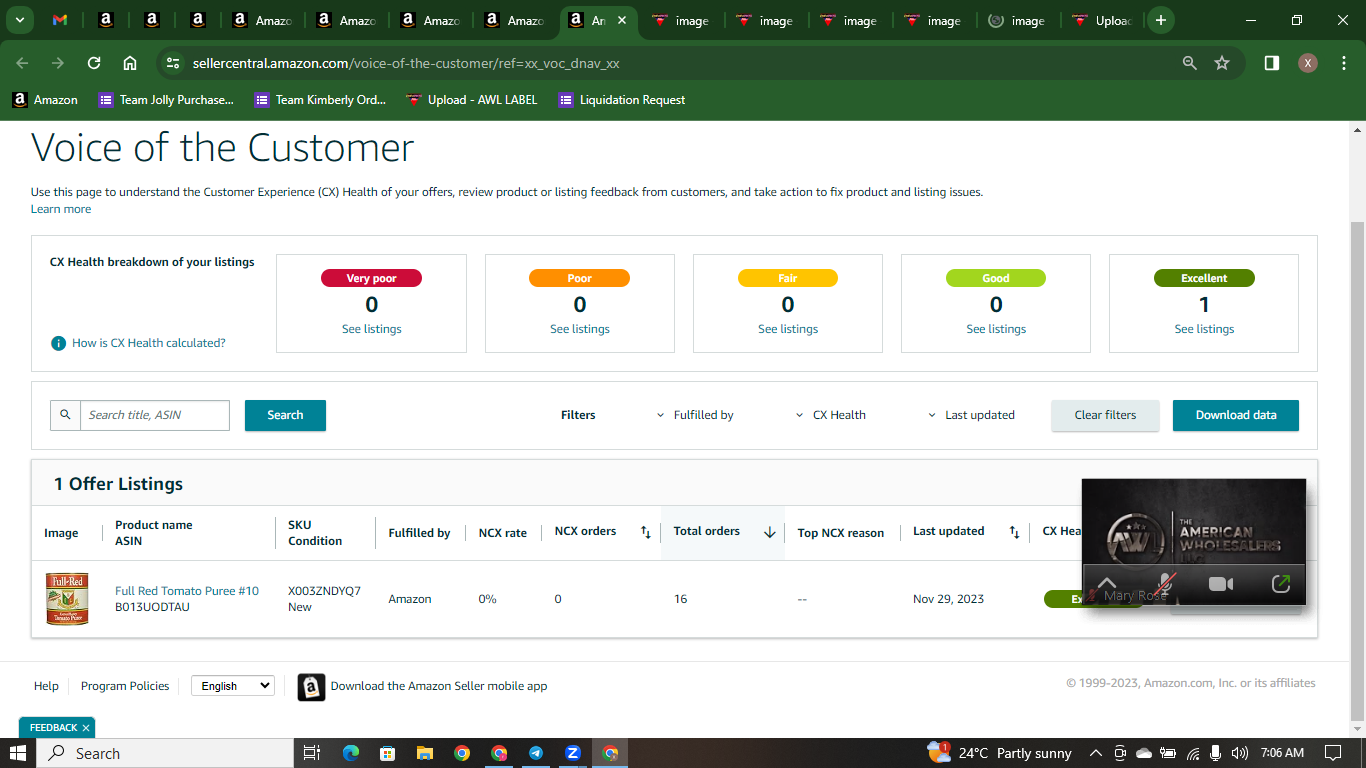Open Program Policies in footer
Viewport: 1366px width, 768px height.
pos(125,686)
